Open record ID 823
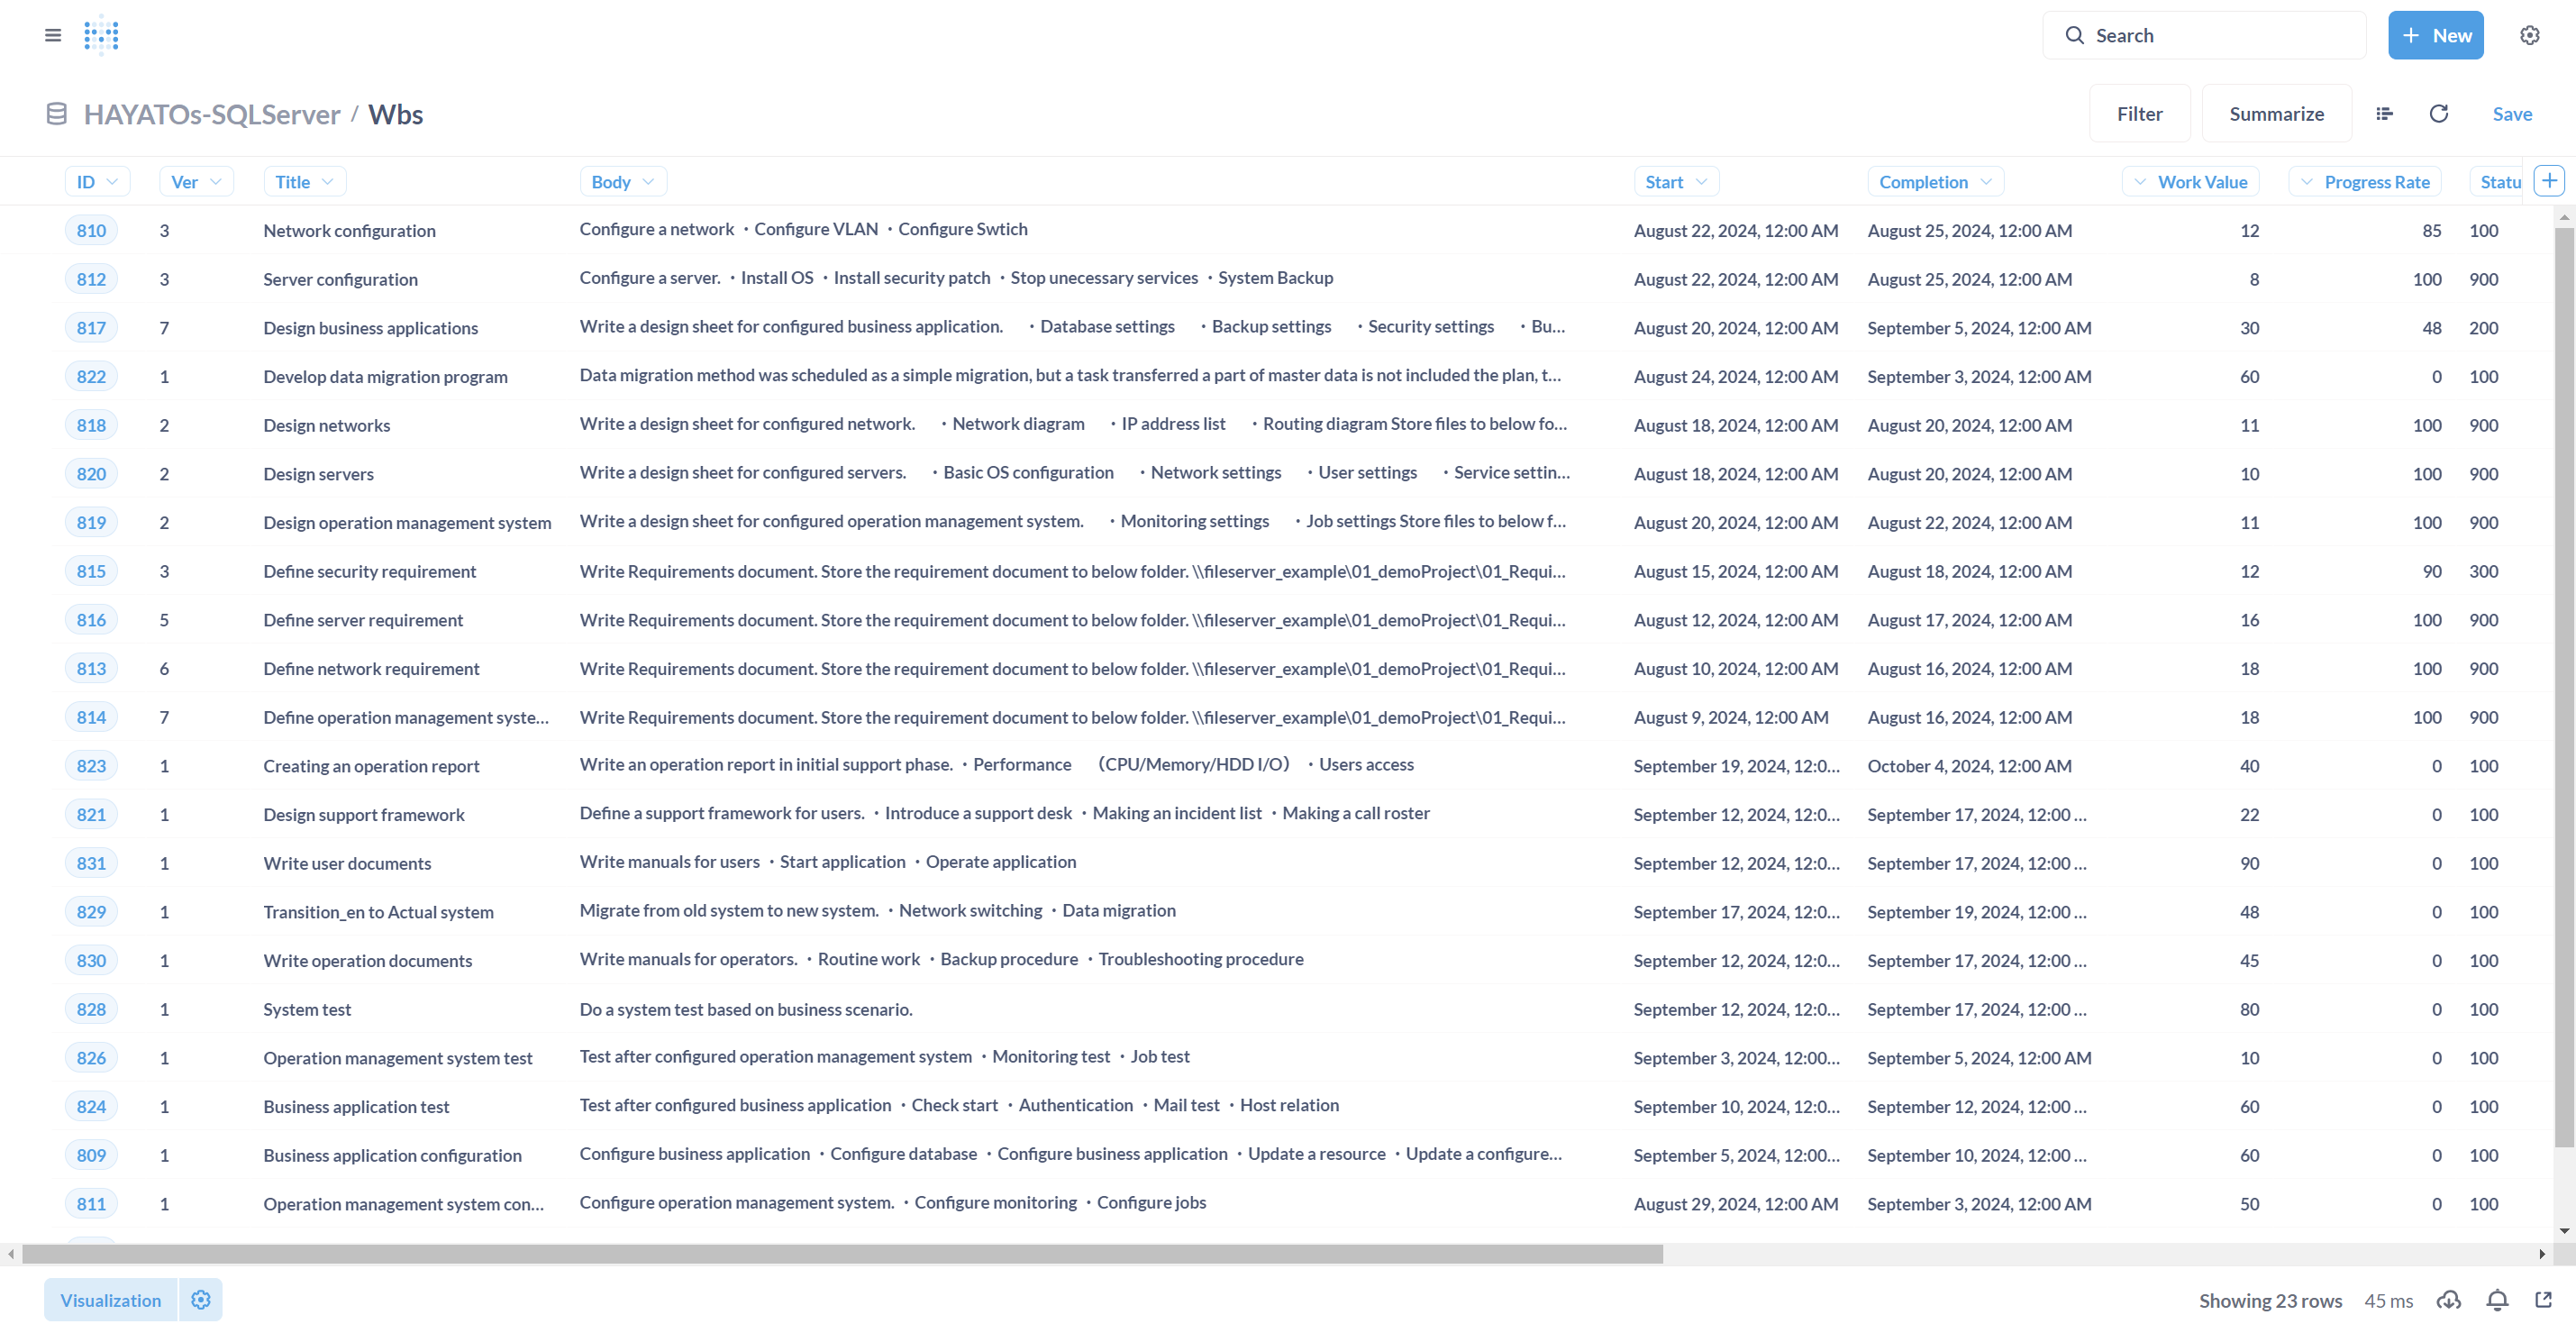Image resolution: width=2576 pixels, height=1333 pixels. (x=91, y=765)
